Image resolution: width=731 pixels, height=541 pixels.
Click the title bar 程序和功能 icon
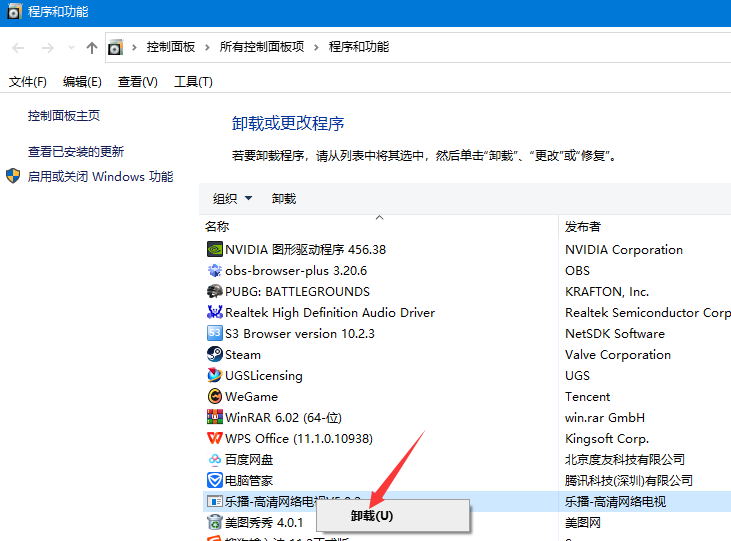14,12
